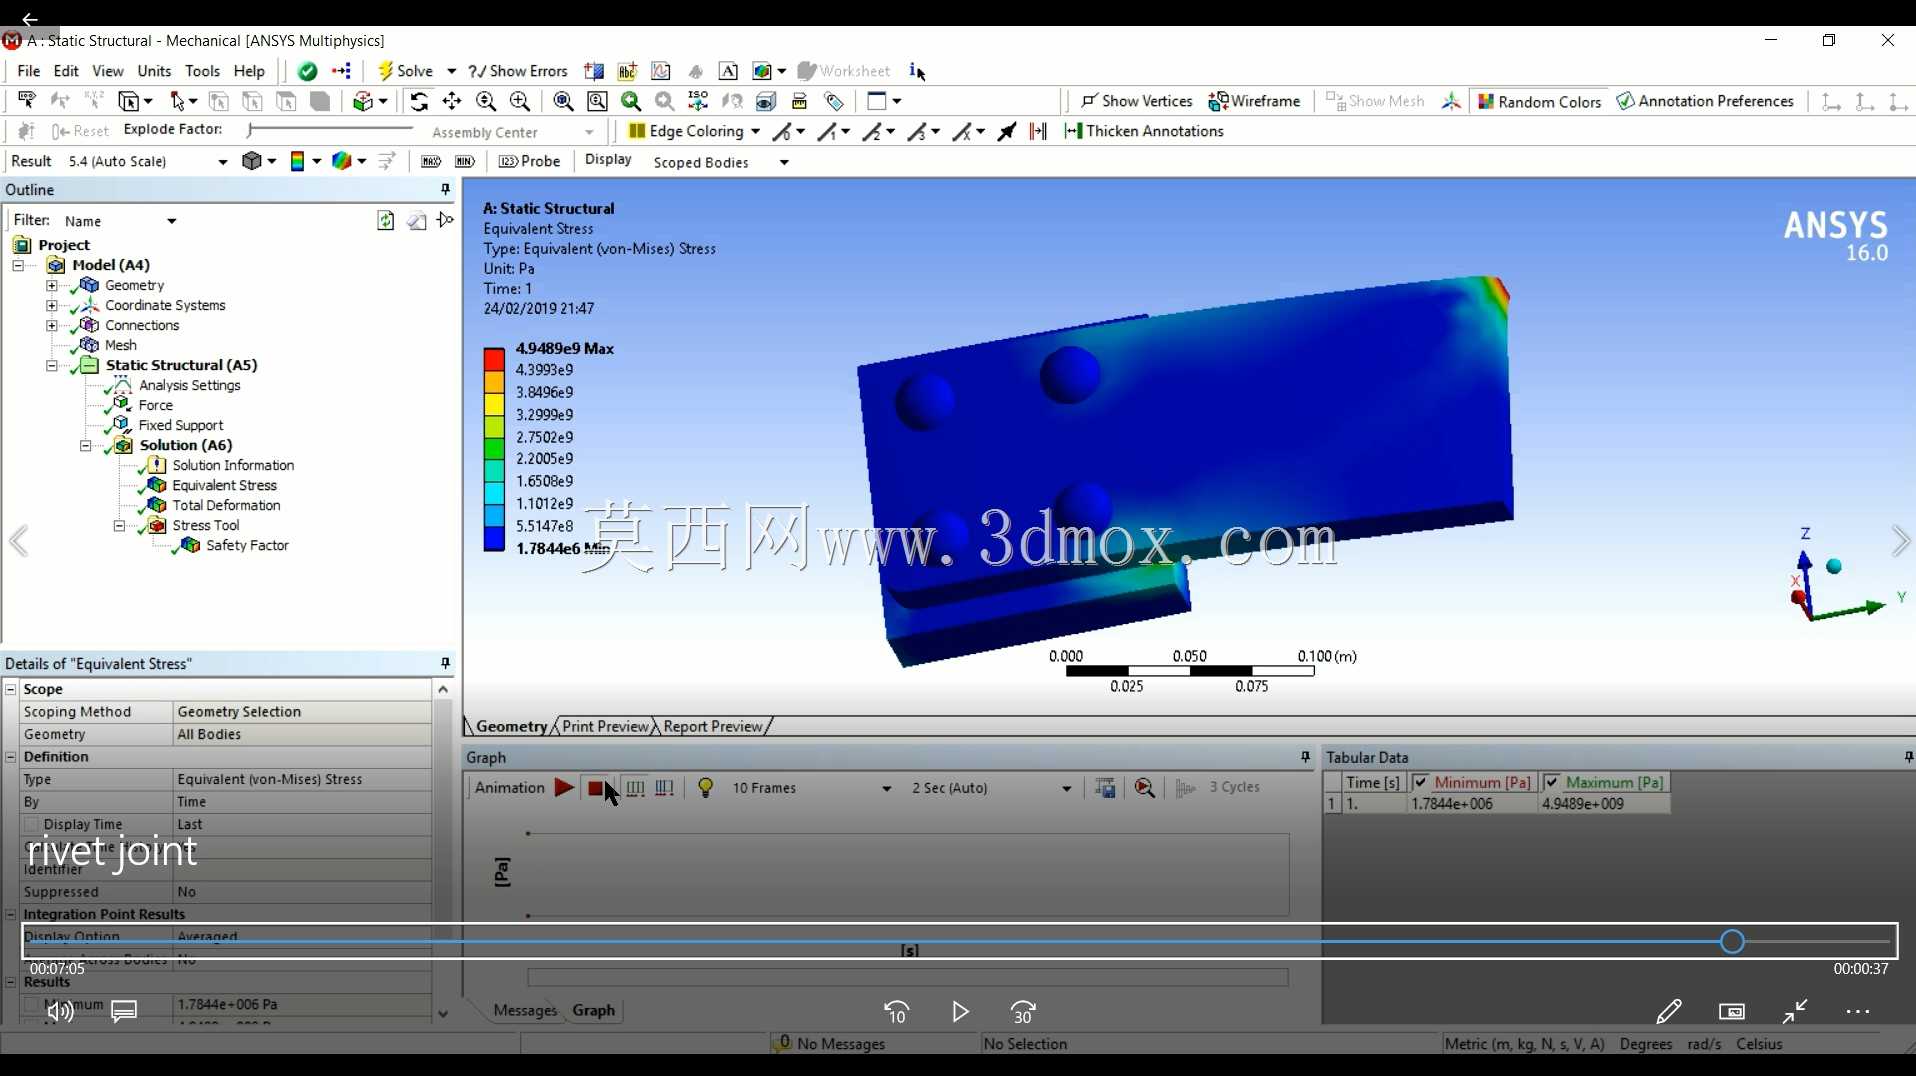The width and height of the screenshot is (1916, 1076).
Task: Open the 10 Frames dropdown
Action: click(x=886, y=788)
